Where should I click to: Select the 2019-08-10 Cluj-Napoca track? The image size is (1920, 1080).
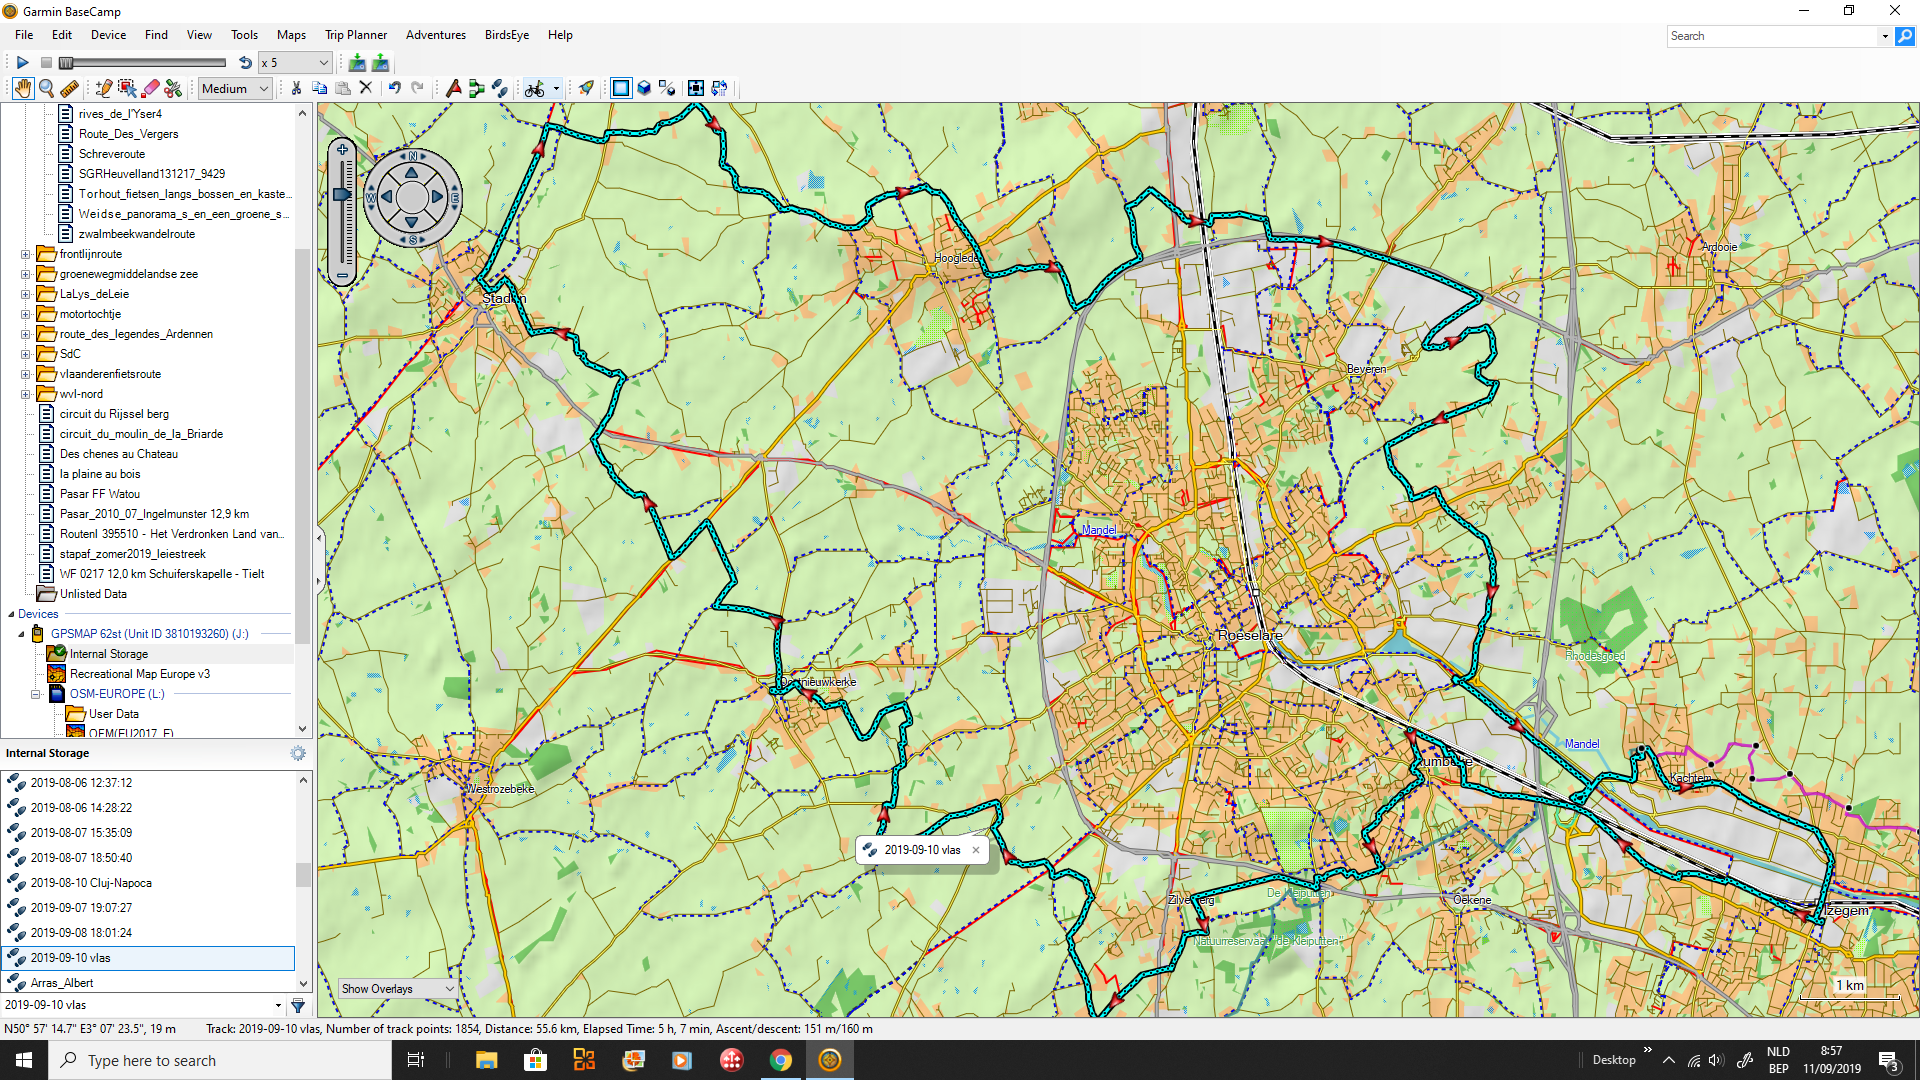tap(150, 883)
